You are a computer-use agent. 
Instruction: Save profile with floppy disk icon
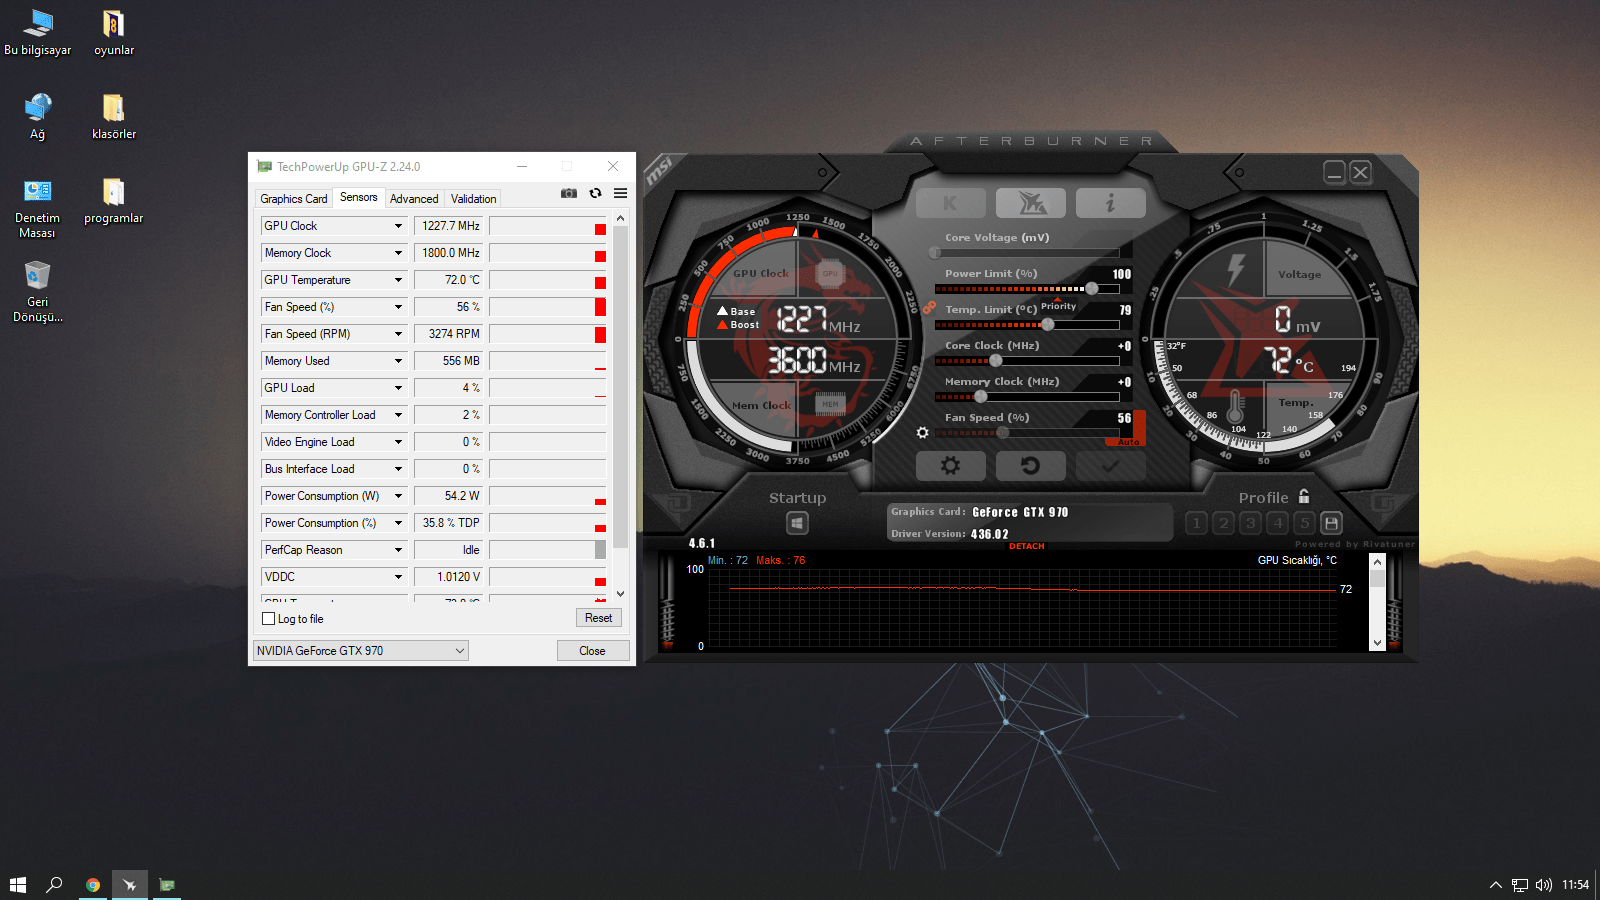pyautogui.click(x=1332, y=523)
